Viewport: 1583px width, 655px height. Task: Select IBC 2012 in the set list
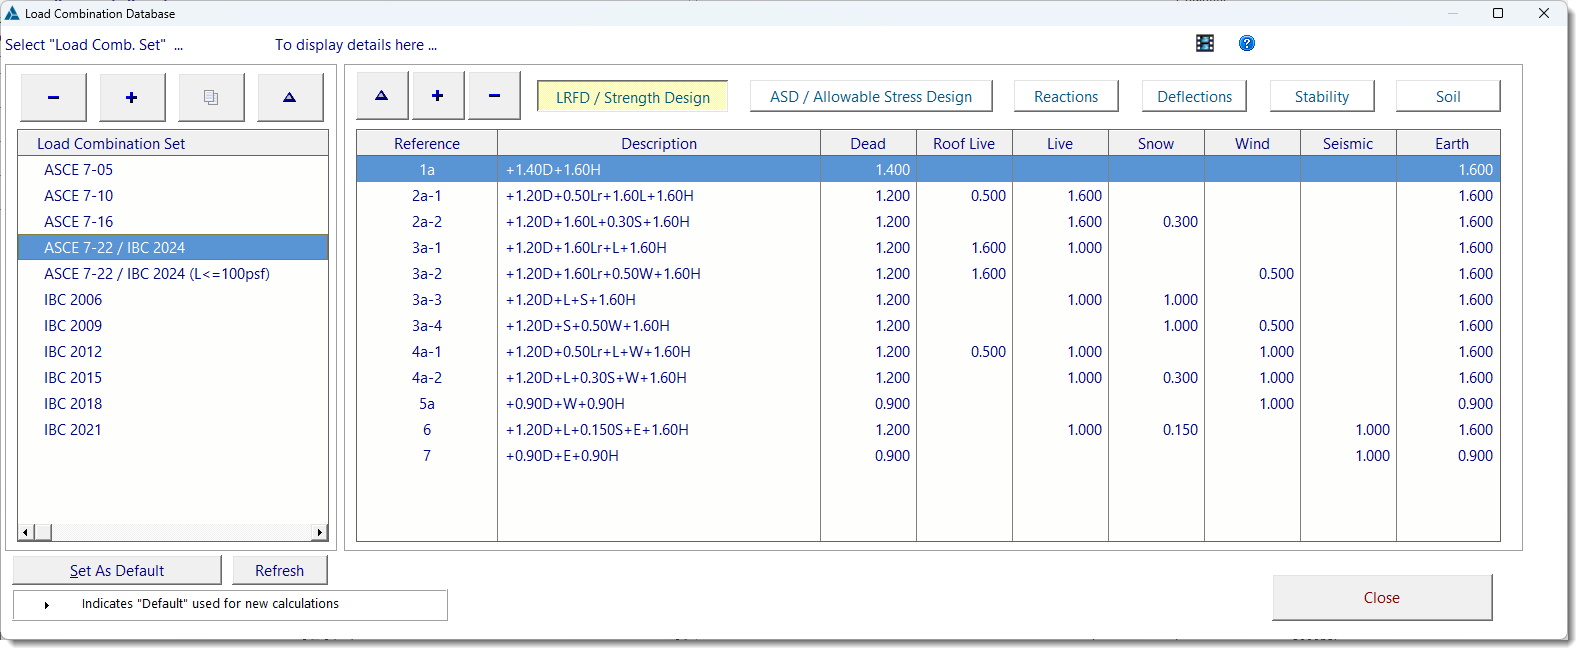click(173, 352)
